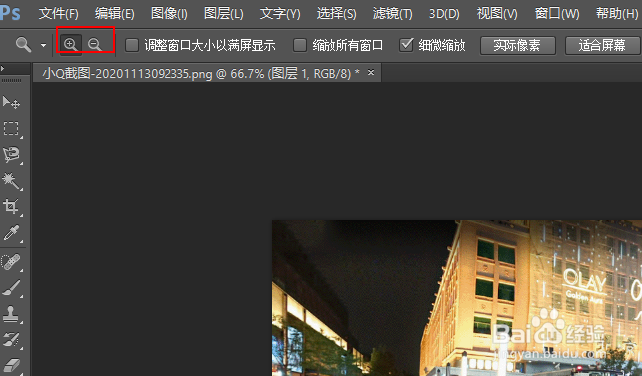Open the 图像(I) menu

pos(169,14)
